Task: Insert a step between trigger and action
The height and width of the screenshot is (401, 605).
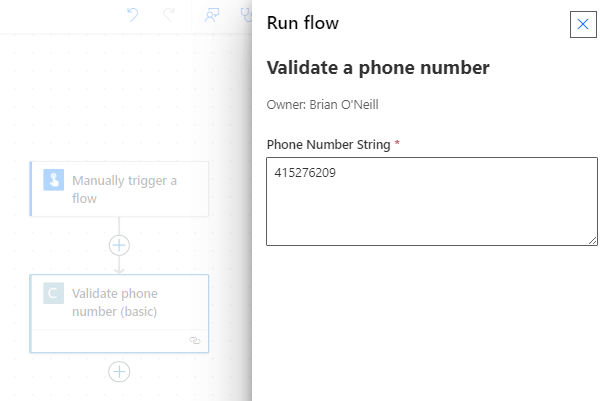Action: click(119, 244)
